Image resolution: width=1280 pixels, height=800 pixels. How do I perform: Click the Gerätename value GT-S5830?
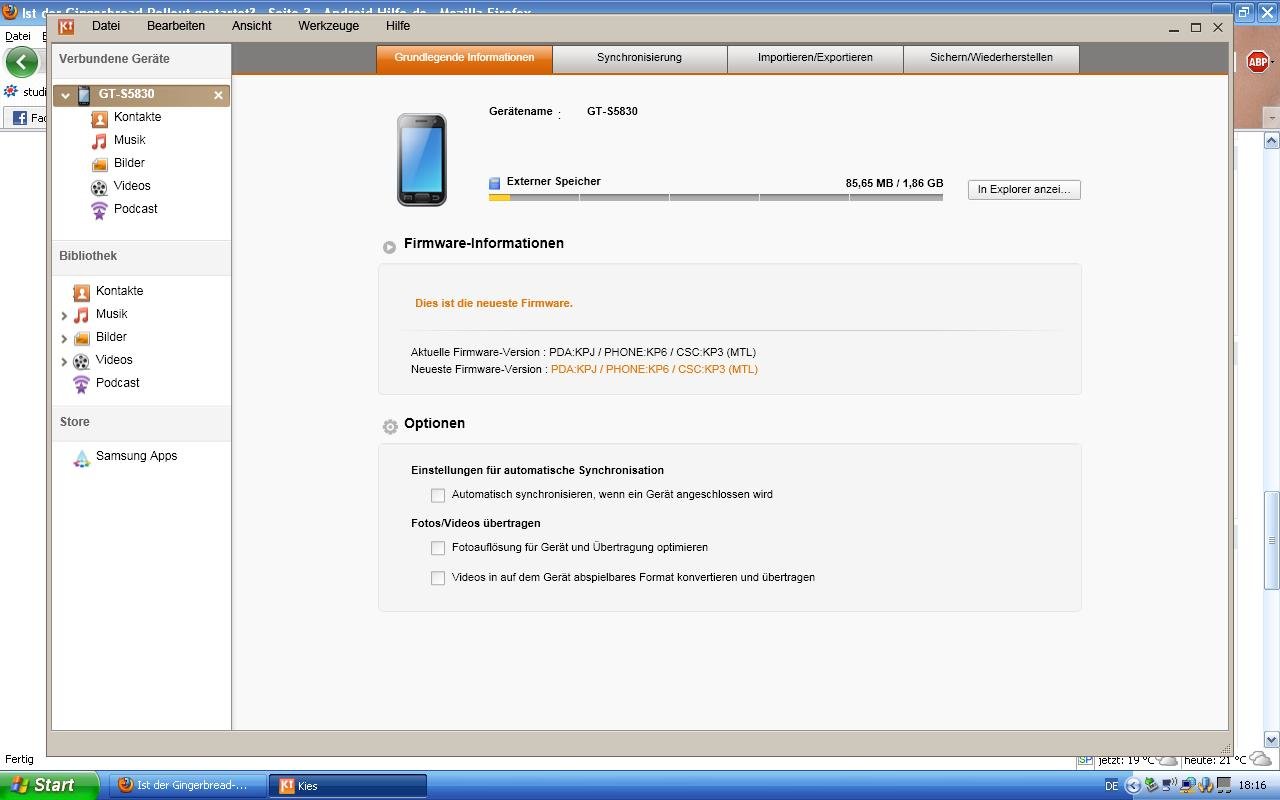[612, 111]
